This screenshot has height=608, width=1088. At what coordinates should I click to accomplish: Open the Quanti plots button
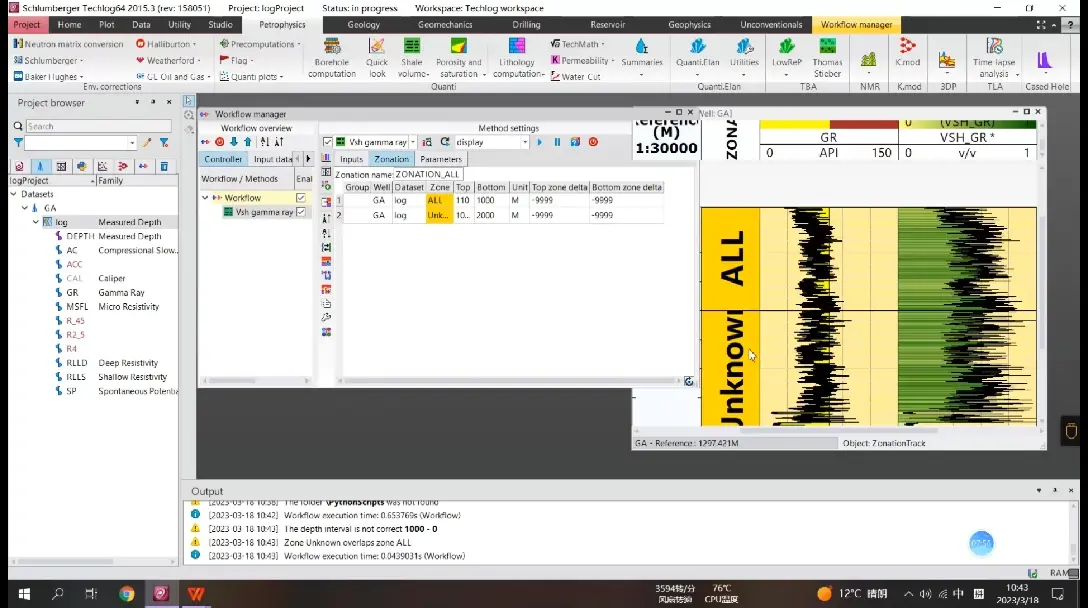[x=252, y=76]
